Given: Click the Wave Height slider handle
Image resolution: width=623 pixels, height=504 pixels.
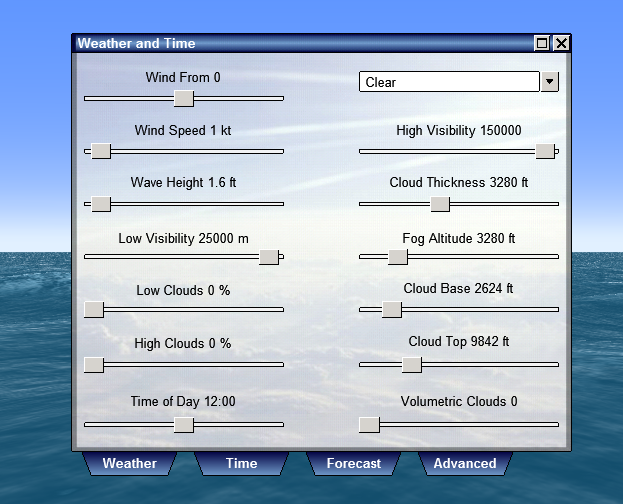Looking at the screenshot, I should 101,204.
